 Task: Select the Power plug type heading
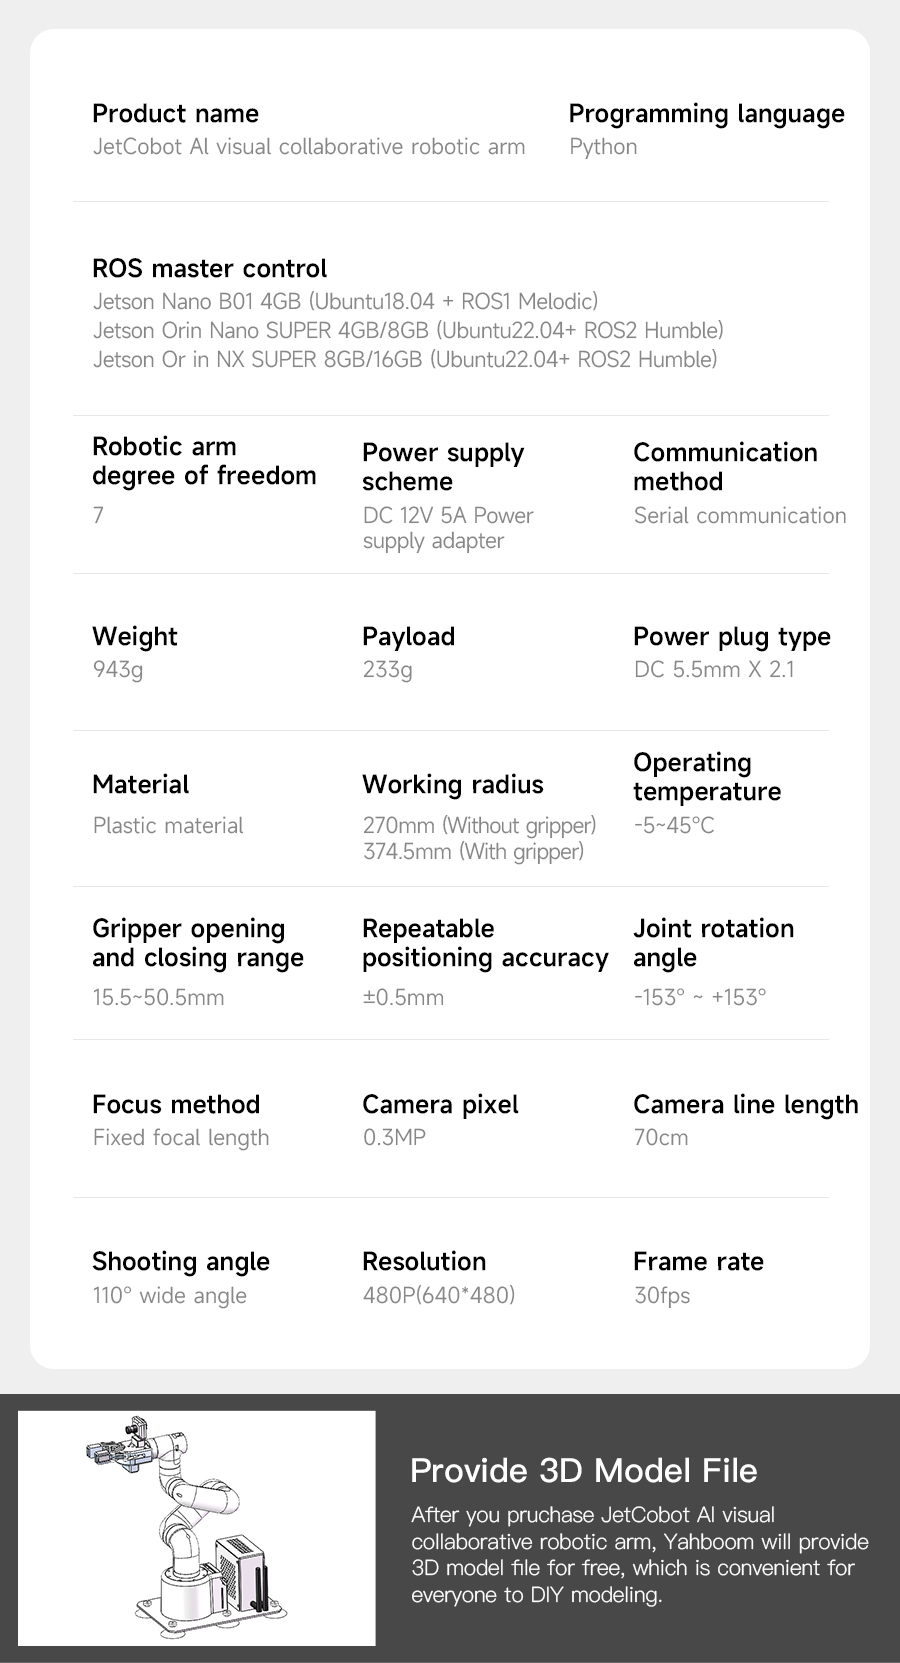tap(732, 637)
